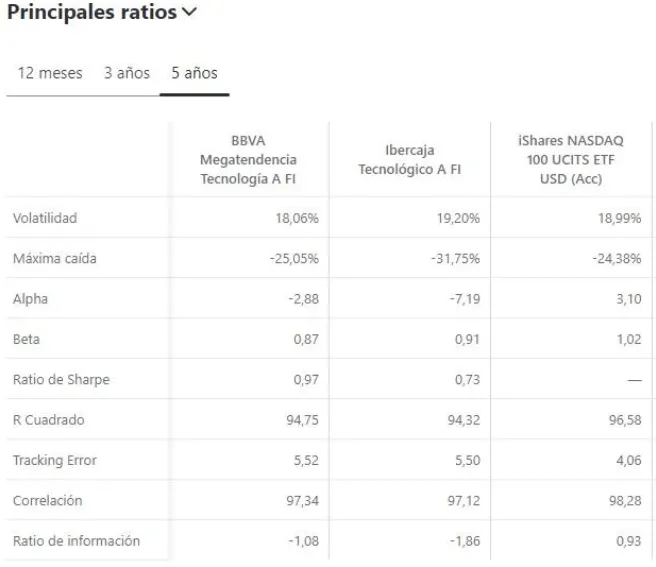The height and width of the screenshot is (567, 656).
Task: Click the R Cuadrado row label
Action: (x=49, y=419)
